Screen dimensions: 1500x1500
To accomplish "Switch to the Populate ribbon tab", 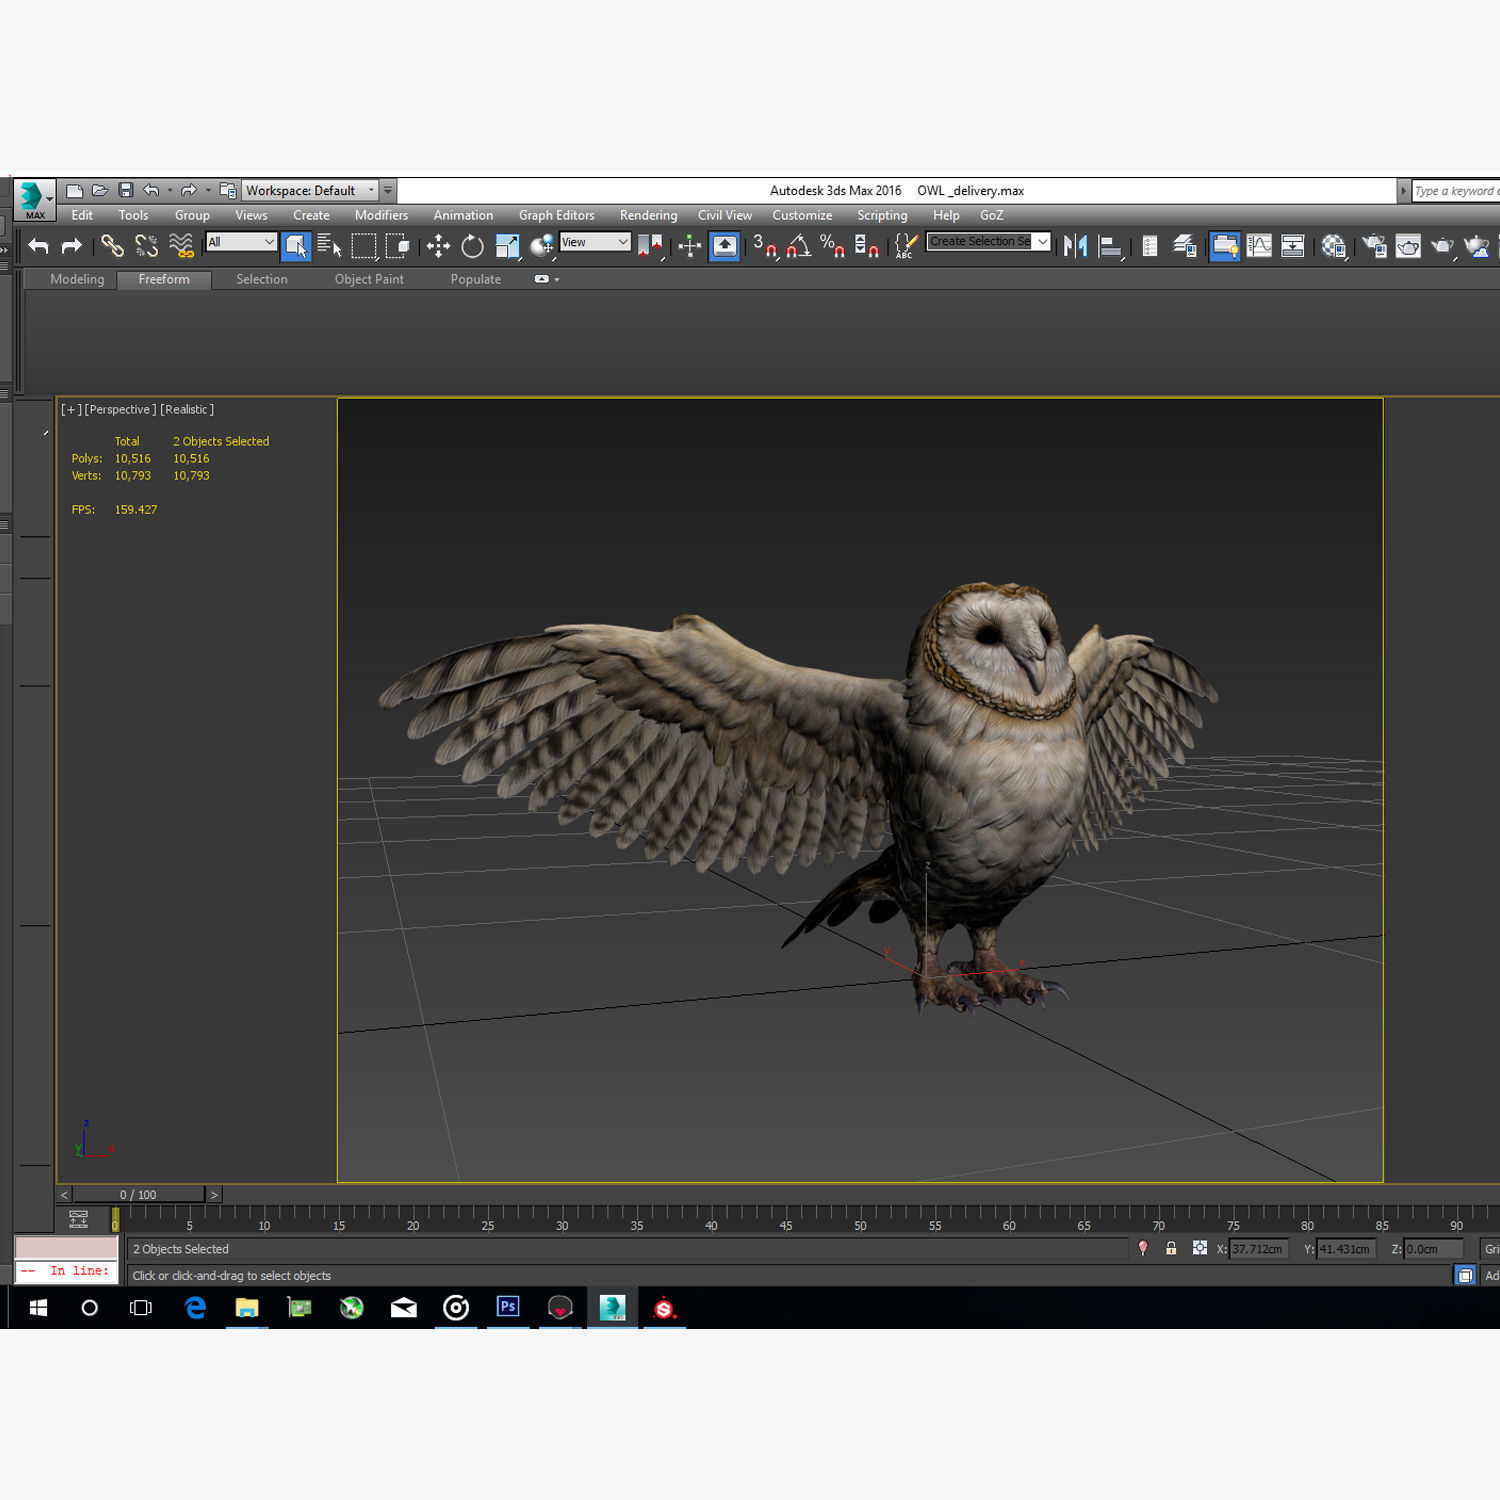I will [x=476, y=279].
